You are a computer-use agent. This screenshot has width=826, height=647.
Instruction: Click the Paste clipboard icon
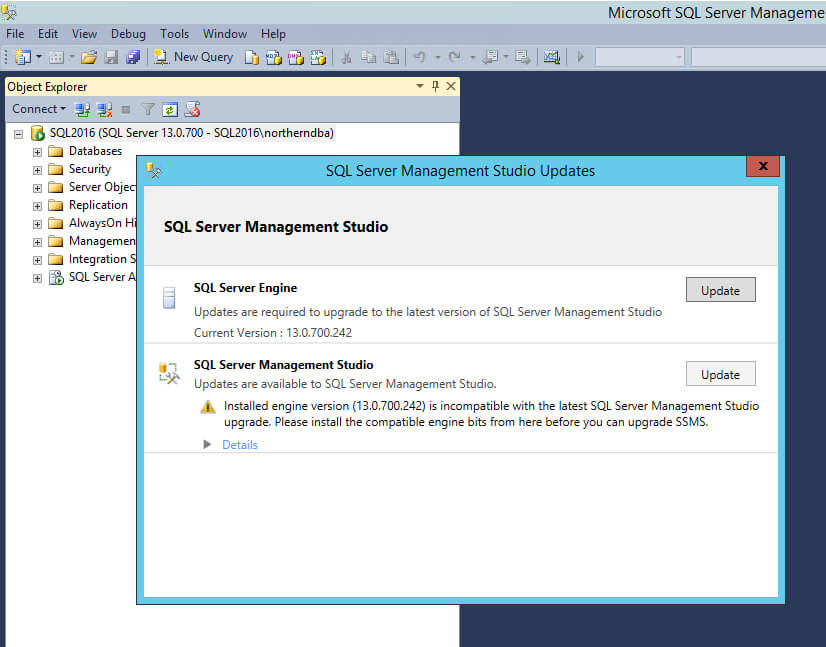(x=391, y=57)
